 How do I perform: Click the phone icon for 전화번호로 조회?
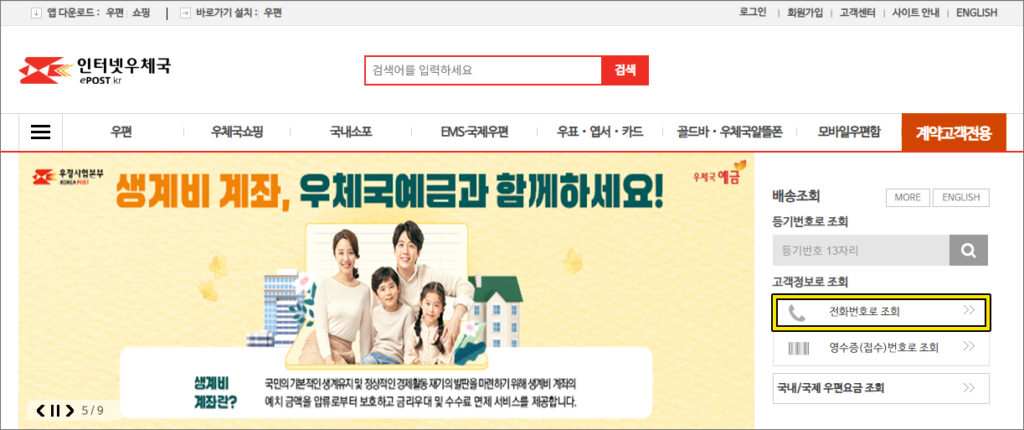tap(797, 313)
